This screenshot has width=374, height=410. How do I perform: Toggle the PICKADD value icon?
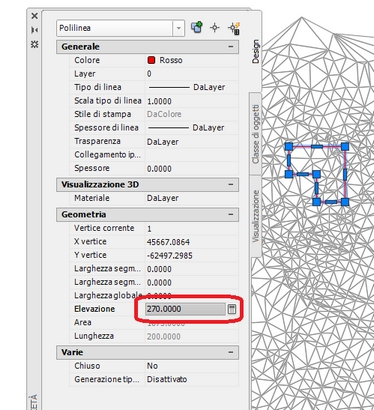[x=197, y=27]
